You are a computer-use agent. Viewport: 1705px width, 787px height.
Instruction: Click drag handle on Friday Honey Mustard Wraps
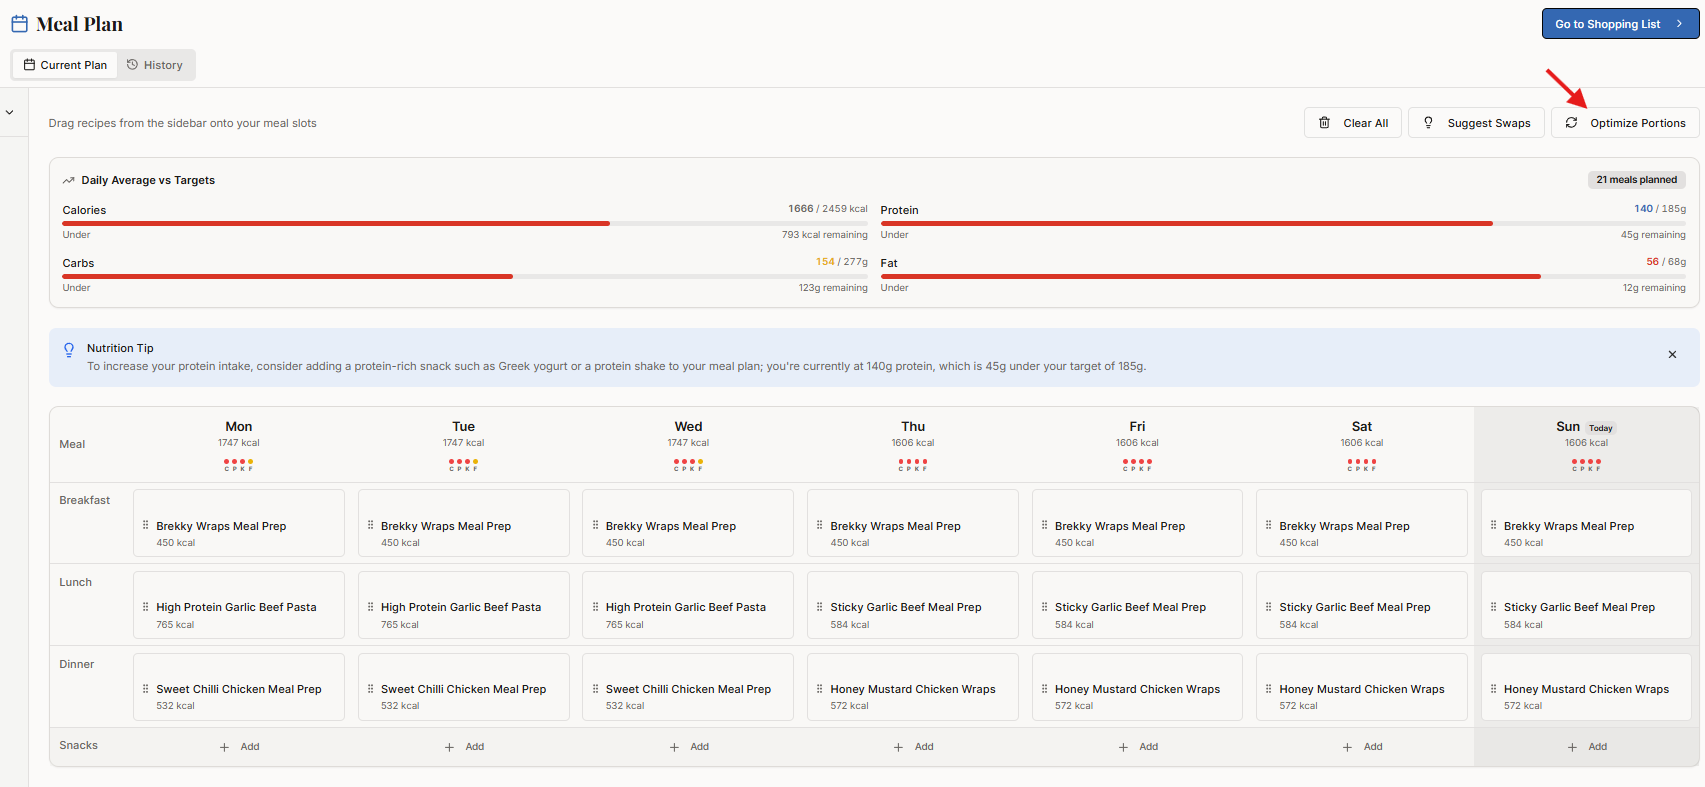1045,689
